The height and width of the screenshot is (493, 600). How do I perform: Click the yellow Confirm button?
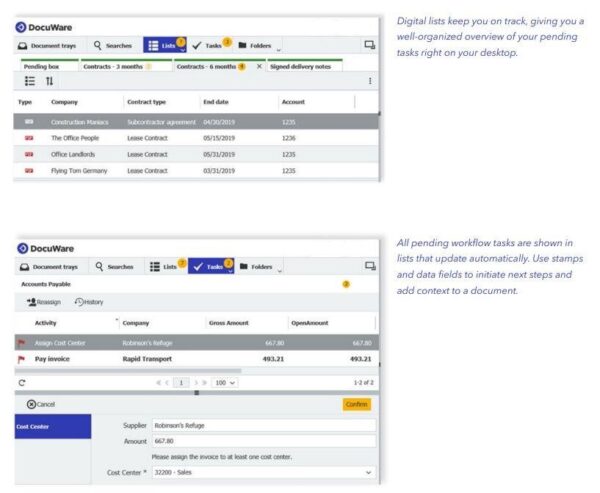[357, 404]
